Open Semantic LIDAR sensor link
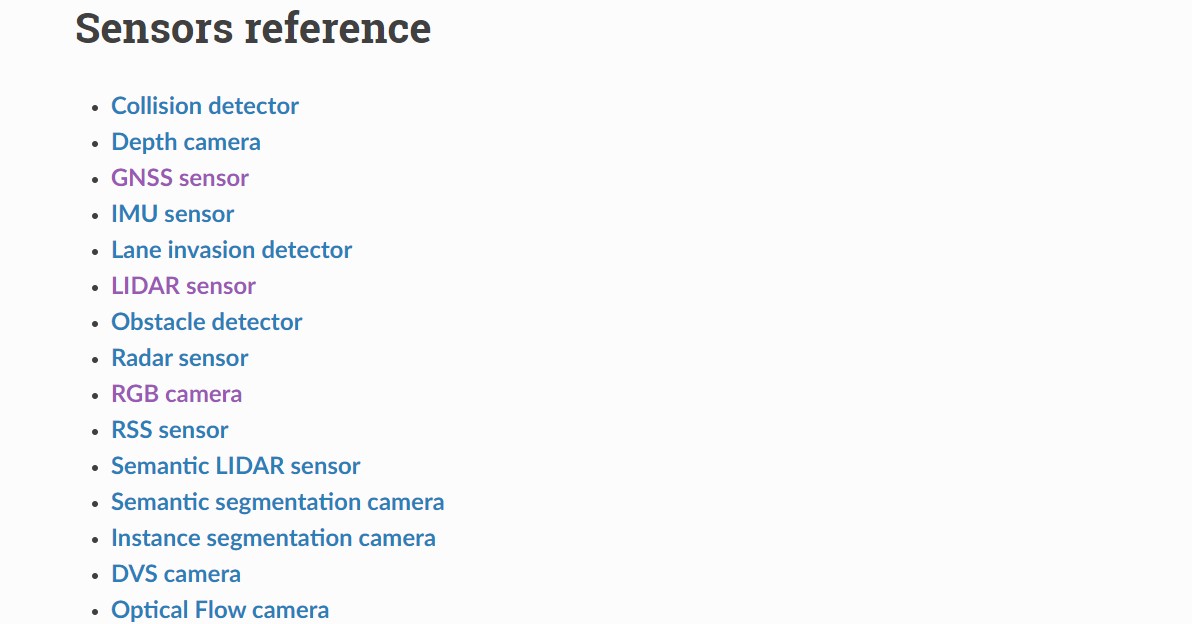1192x624 pixels. [236, 466]
